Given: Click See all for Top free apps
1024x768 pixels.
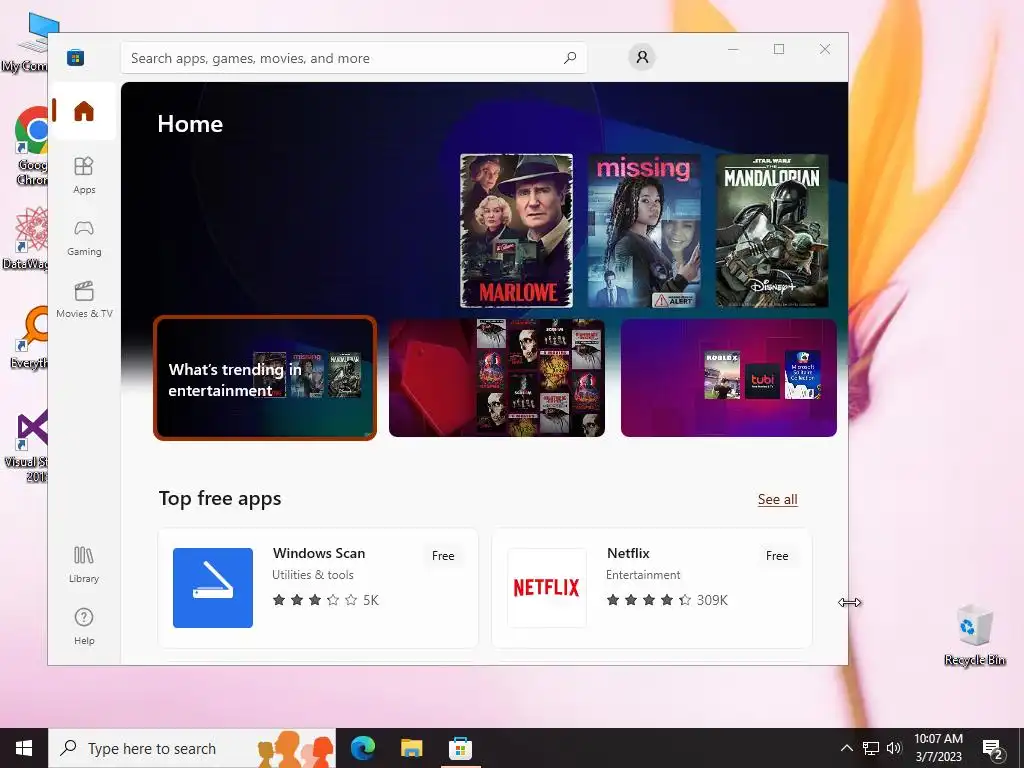Looking at the screenshot, I should pos(777,500).
